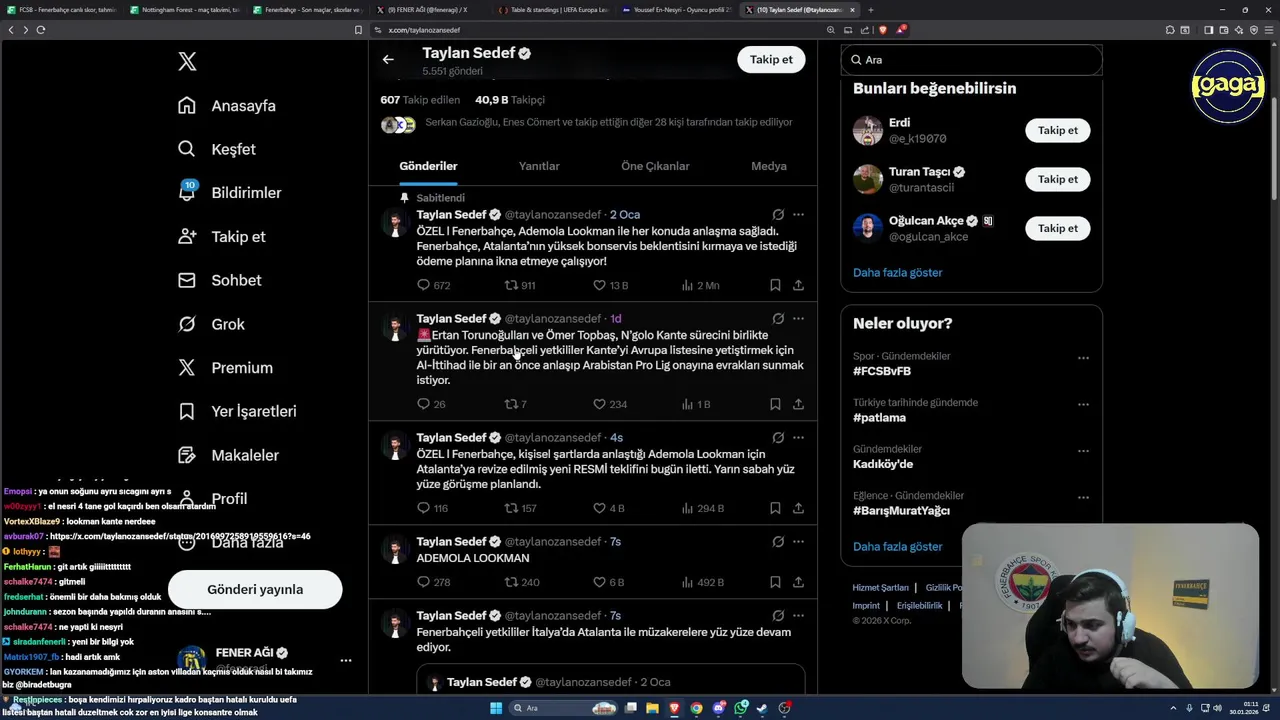Show more suggestions under Bunları beğenebilirsin
The width and height of the screenshot is (1280, 720).
(897, 272)
